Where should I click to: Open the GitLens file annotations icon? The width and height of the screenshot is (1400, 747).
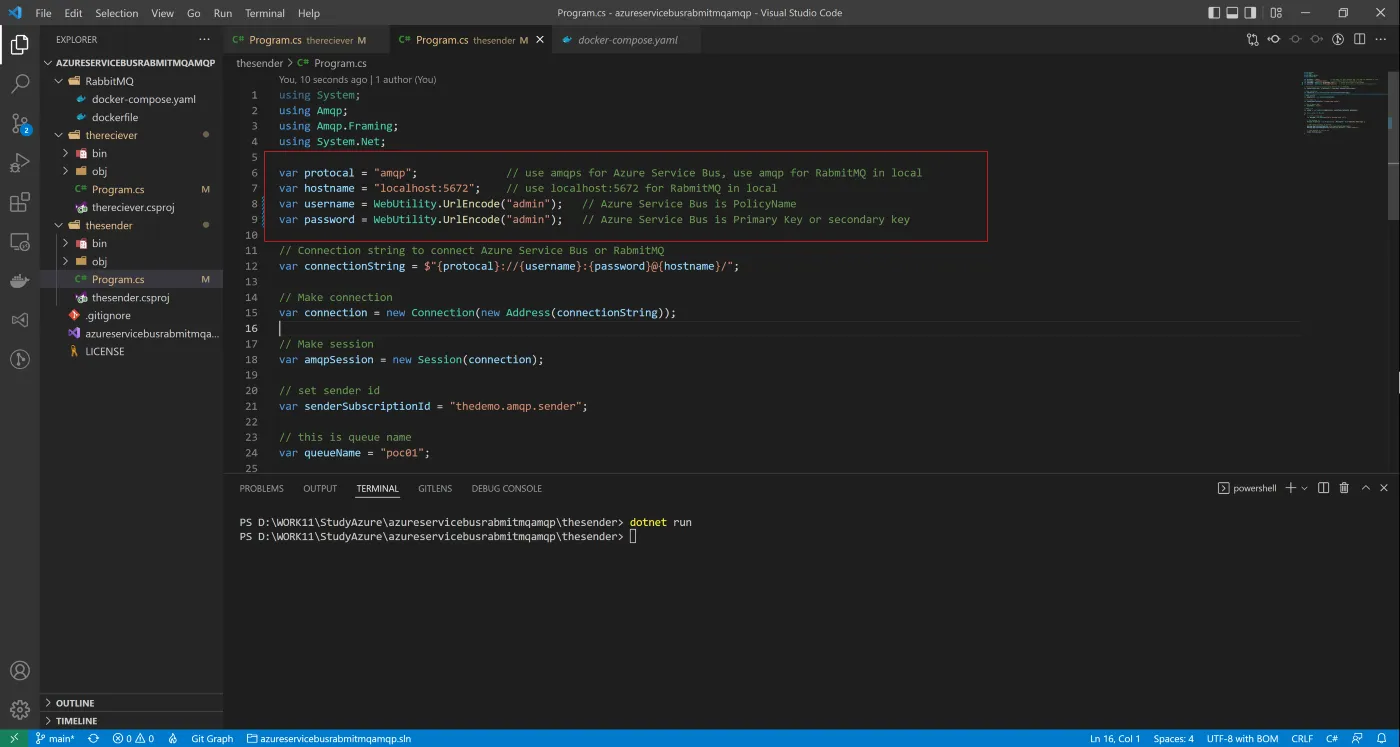click(x=1338, y=40)
